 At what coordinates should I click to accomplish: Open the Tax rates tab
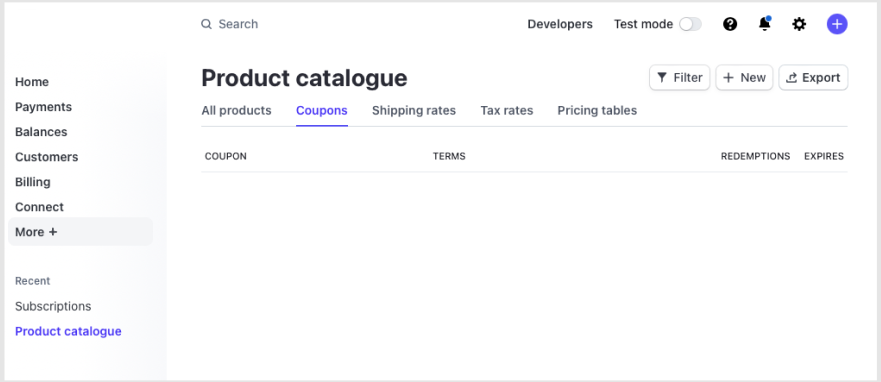point(507,111)
